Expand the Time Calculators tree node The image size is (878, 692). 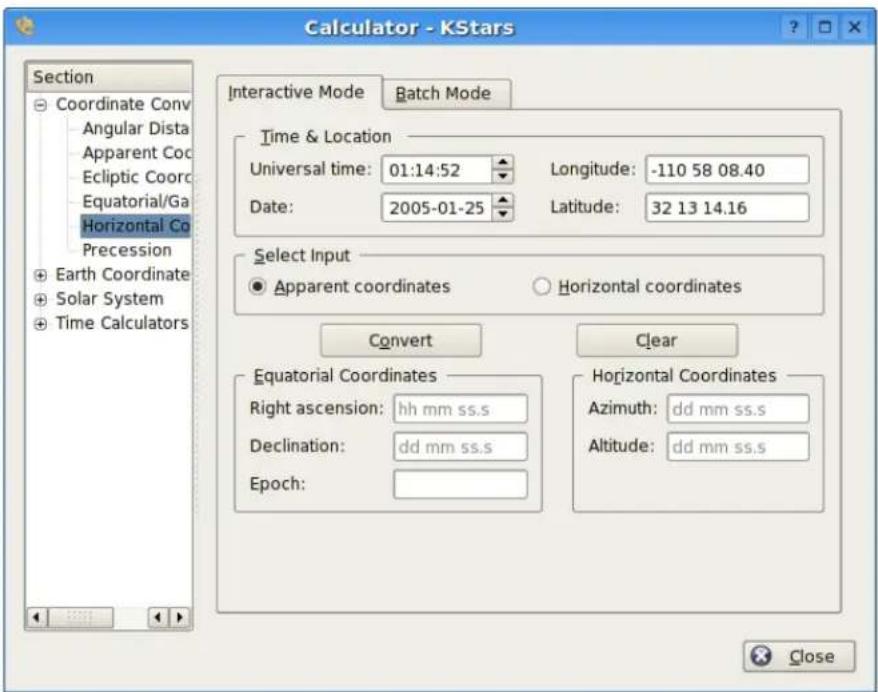click(x=40, y=324)
